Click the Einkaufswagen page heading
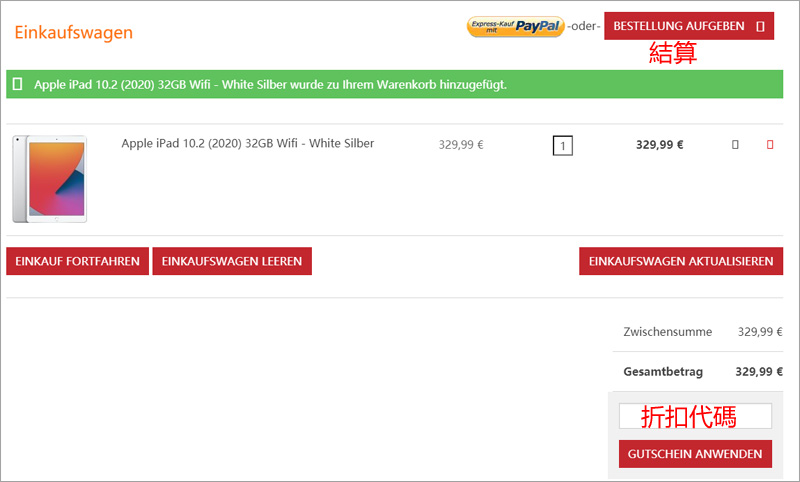This screenshot has height=482, width=800. (73, 32)
